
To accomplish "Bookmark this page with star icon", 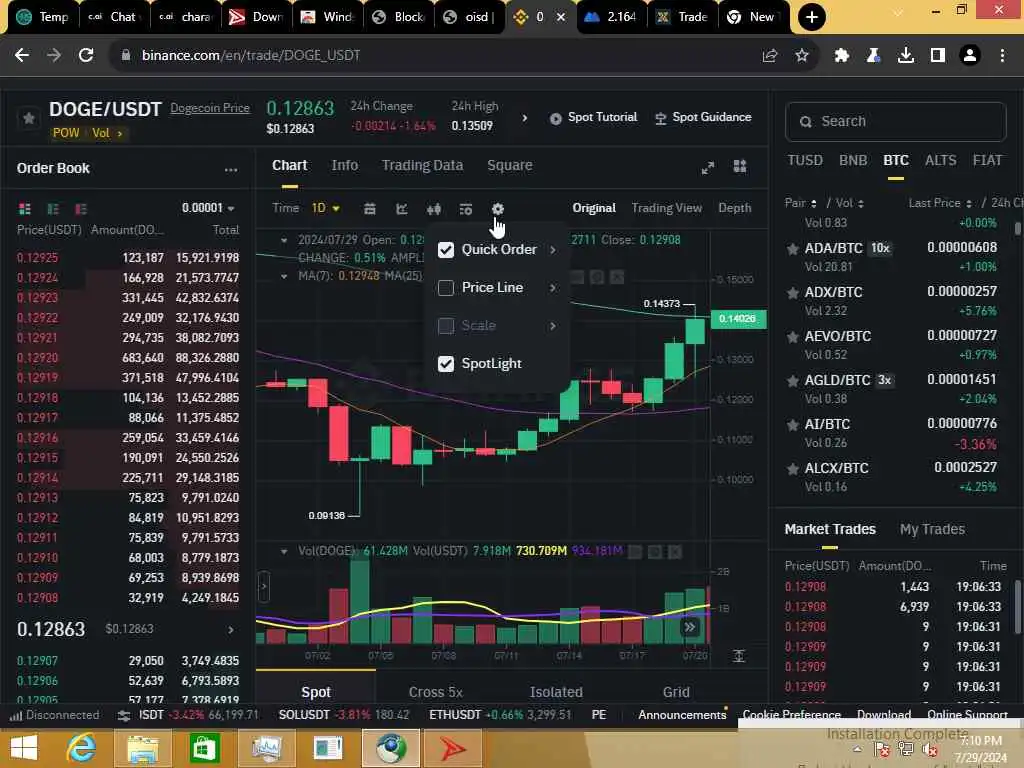I will 802,56.
